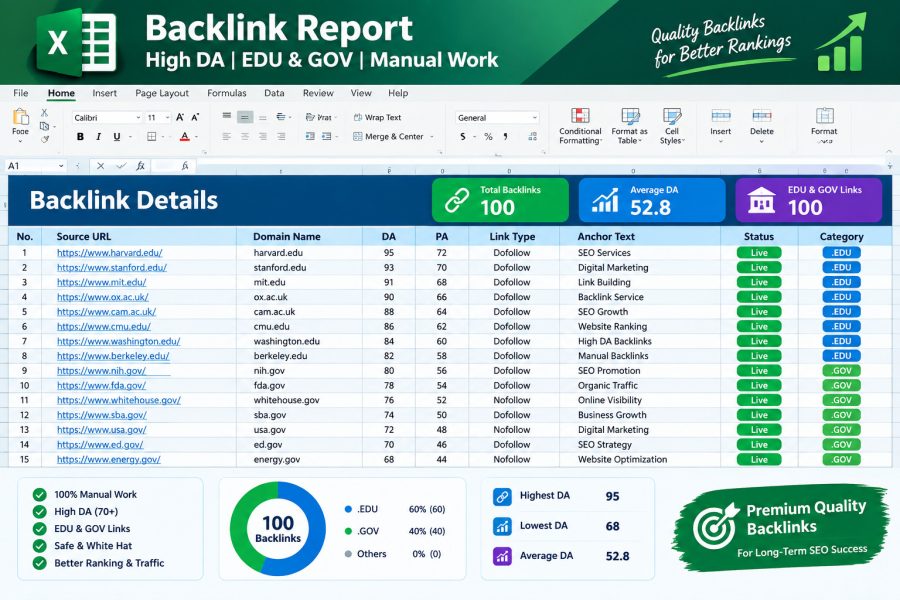The width and height of the screenshot is (900, 600).
Task: Open the stanford.edu source URL link
Action: pos(112,268)
